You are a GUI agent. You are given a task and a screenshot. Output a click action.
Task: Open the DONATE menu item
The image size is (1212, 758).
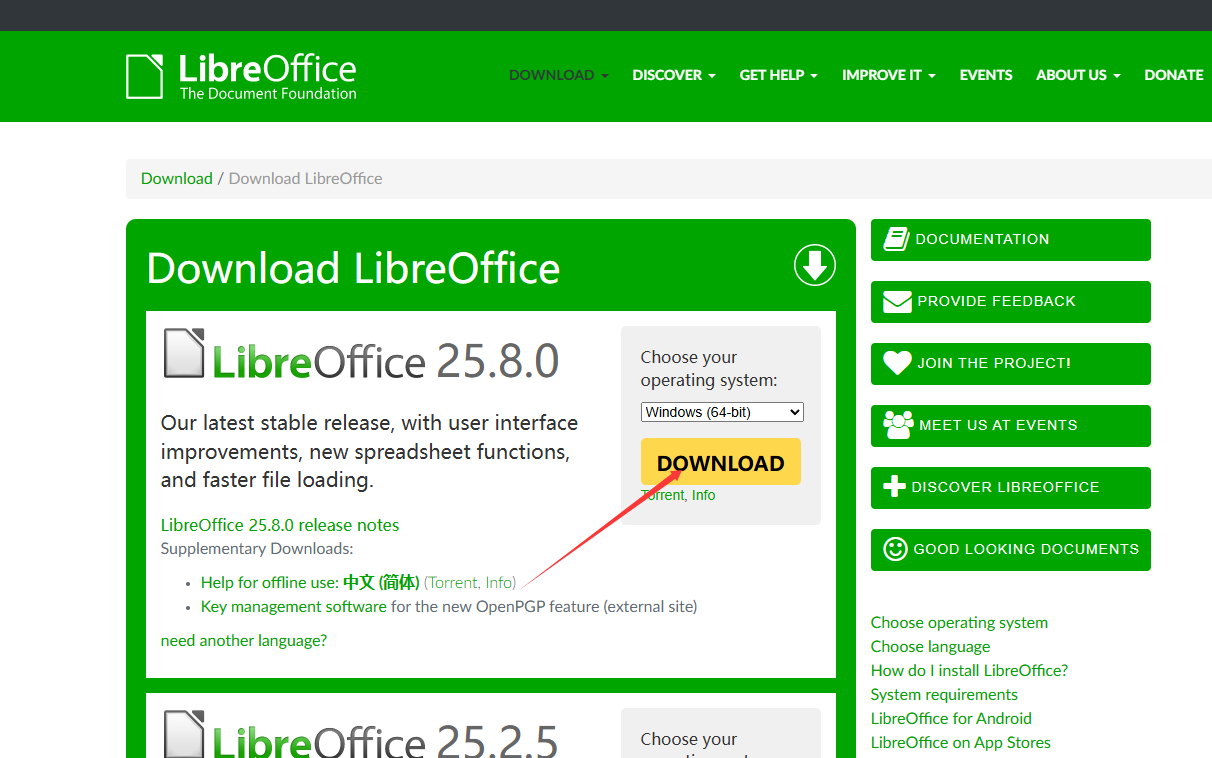click(x=1173, y=75)
